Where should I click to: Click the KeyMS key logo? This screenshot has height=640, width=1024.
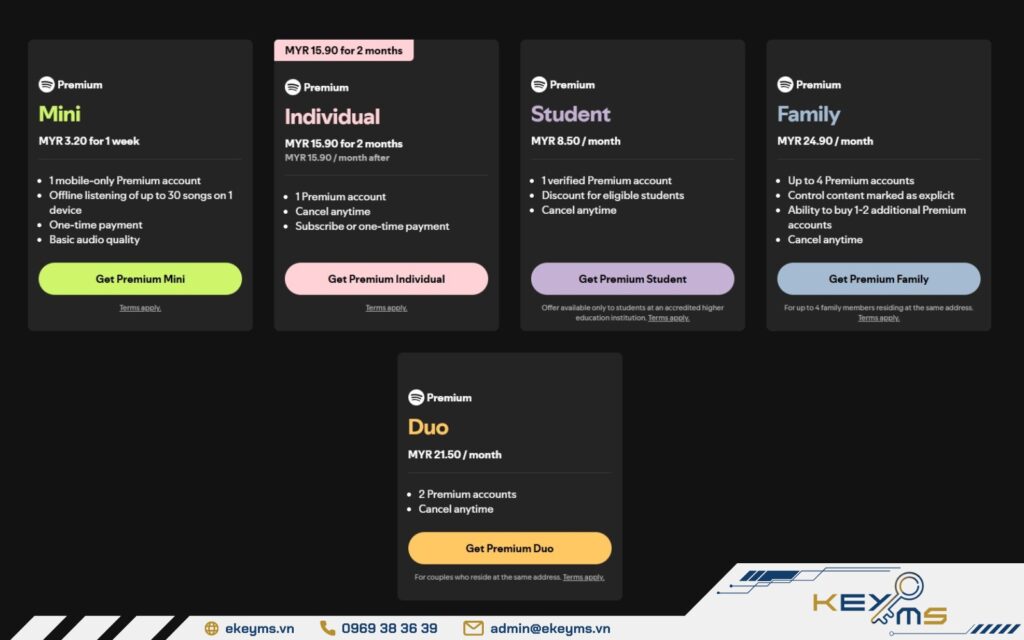(880, 600)
